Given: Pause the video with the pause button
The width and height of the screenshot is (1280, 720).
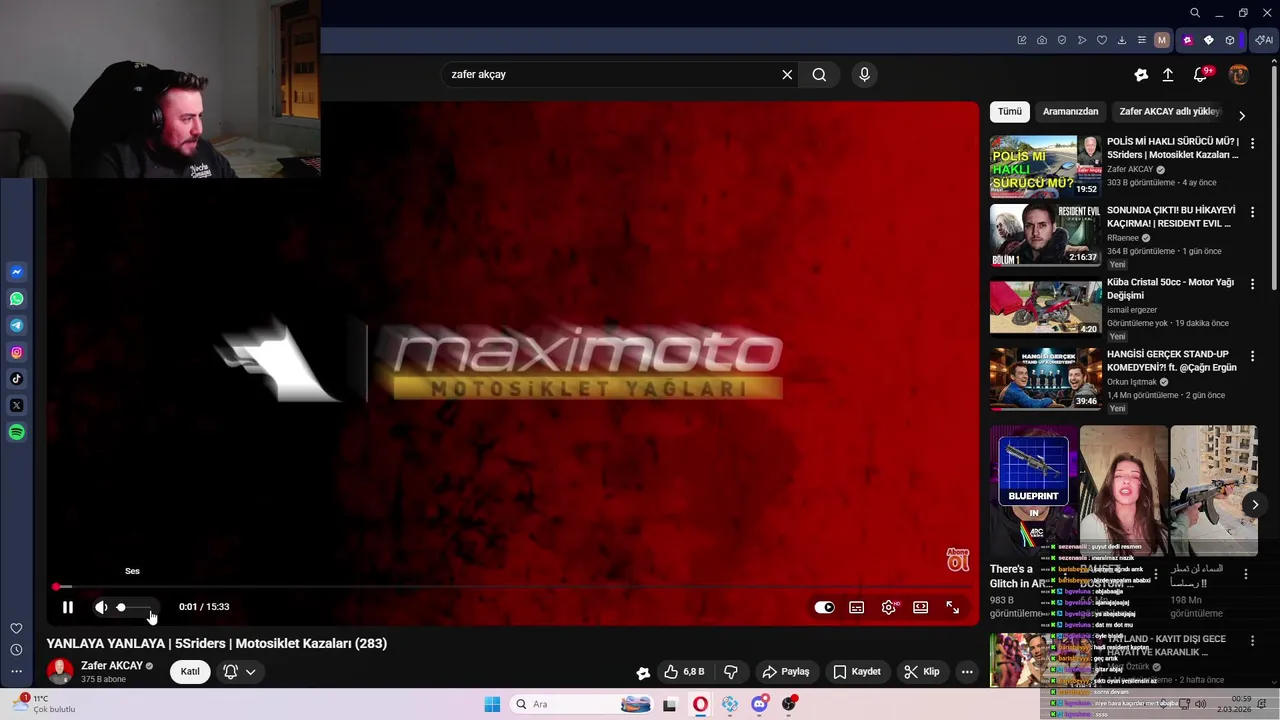Looking at the screenshot, I should pos(68,607).
